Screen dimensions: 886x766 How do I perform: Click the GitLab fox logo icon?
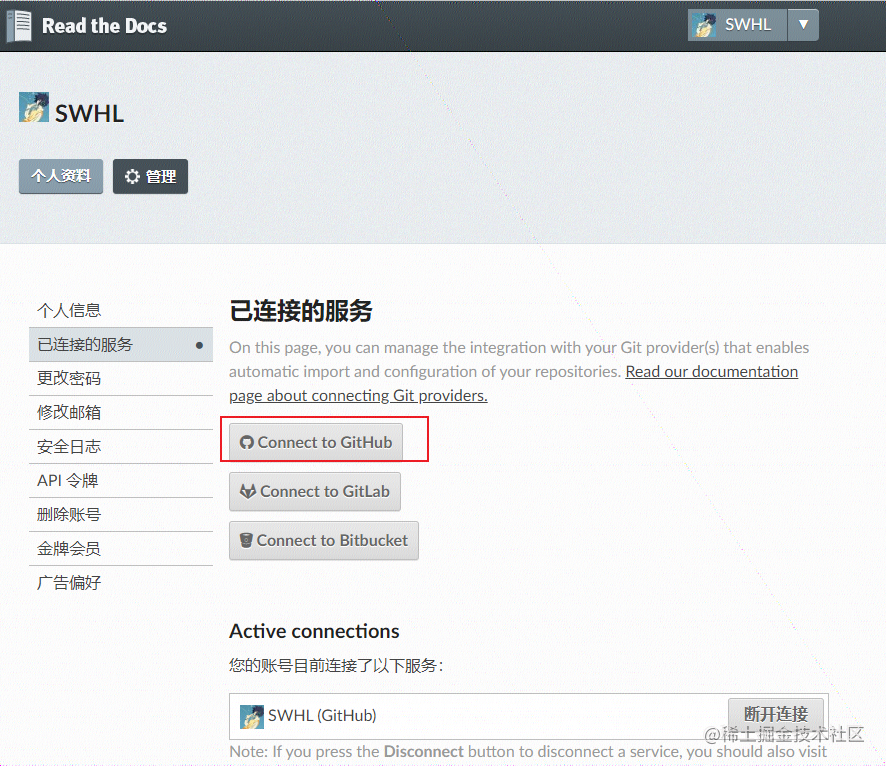tap(247, 491)
